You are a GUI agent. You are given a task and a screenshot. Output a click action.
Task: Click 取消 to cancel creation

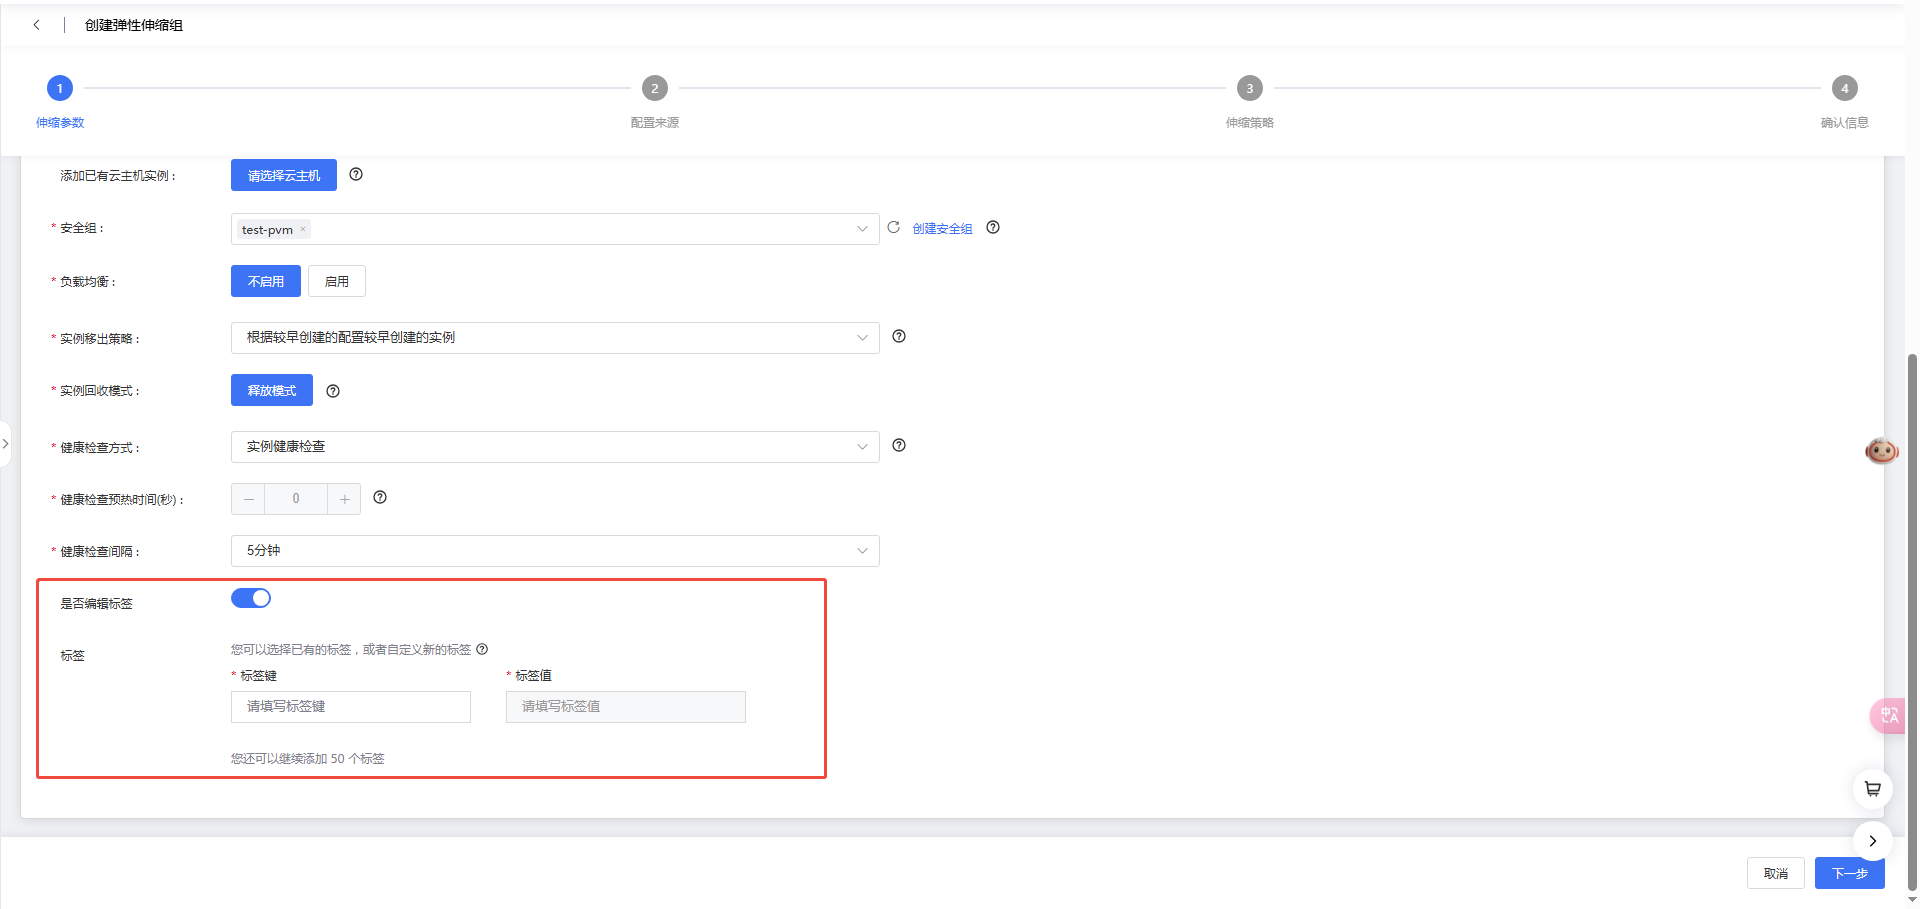pyautogui.click(x=1776, y=873)
